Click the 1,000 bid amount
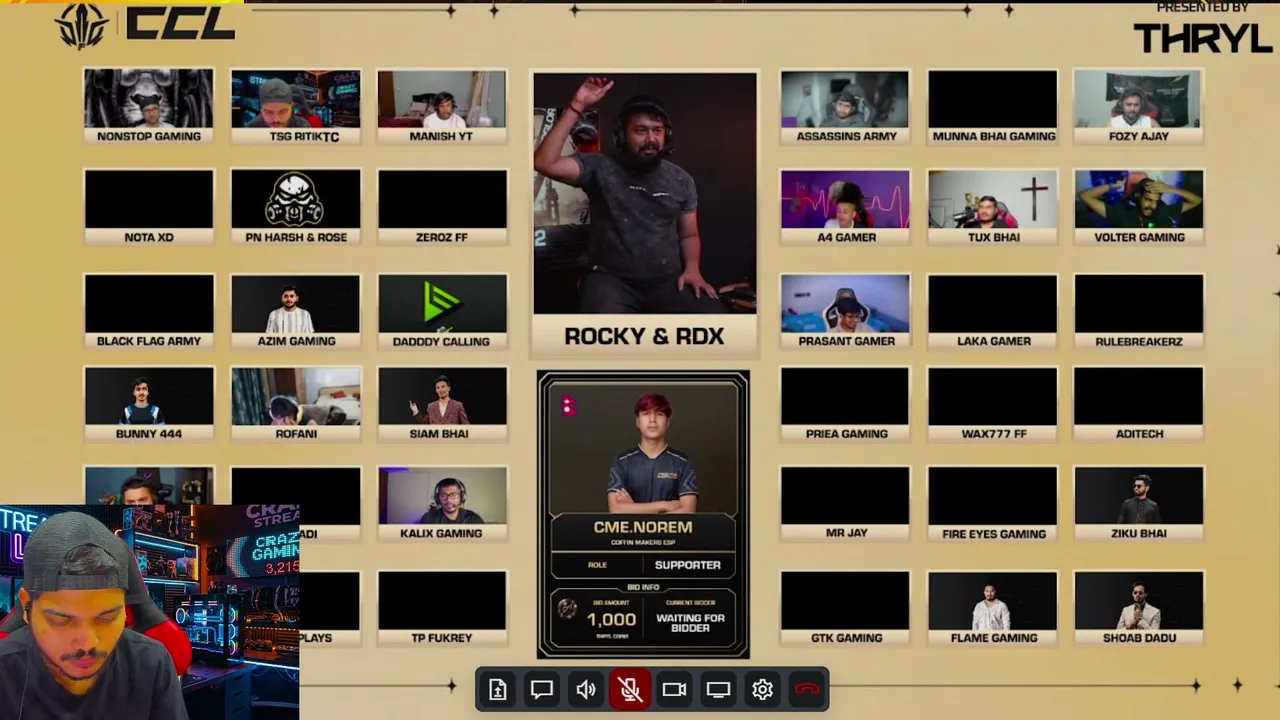 pyautogui.click(x=611, y=620)
